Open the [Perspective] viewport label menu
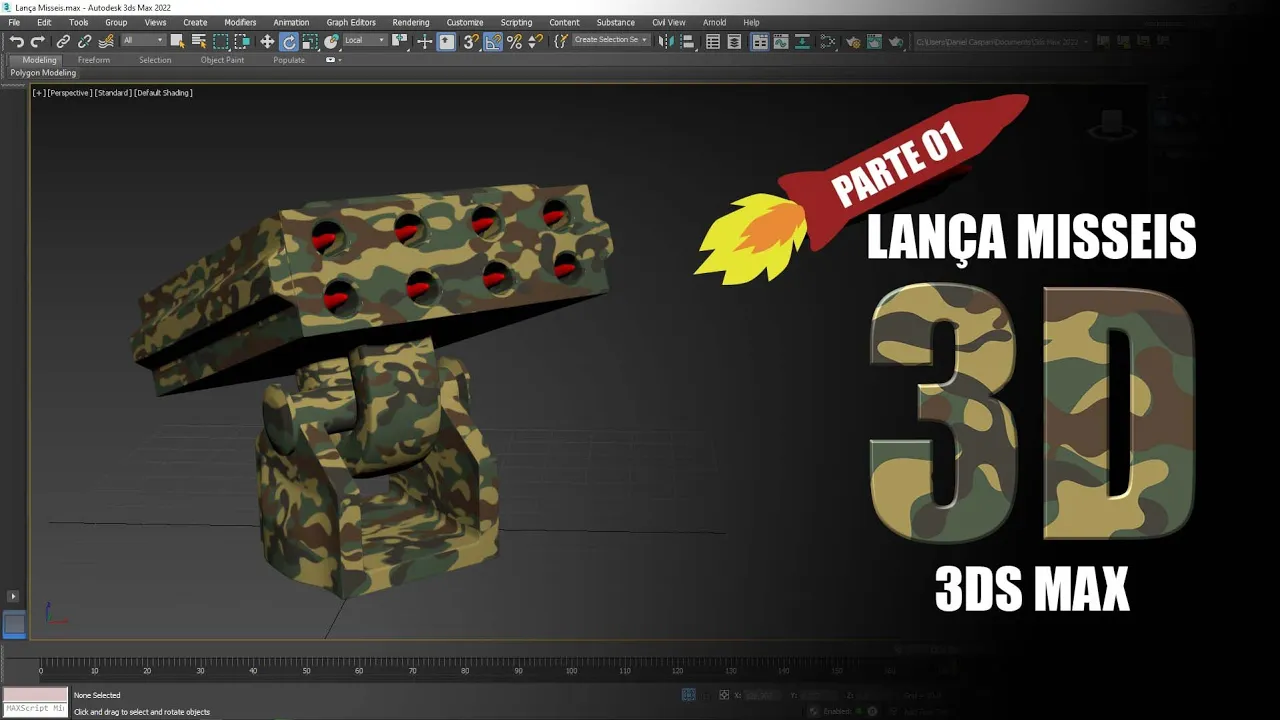 point(70,93)
